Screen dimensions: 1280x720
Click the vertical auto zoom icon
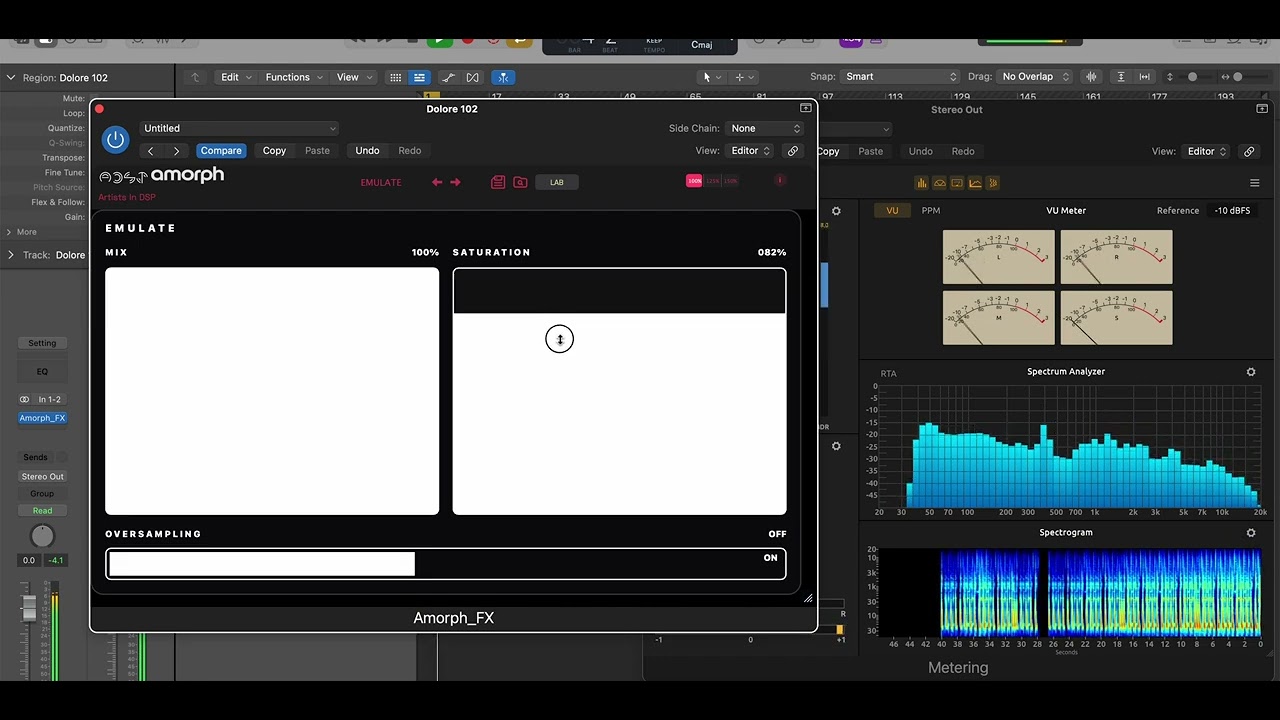click(x=1120, y=77)
